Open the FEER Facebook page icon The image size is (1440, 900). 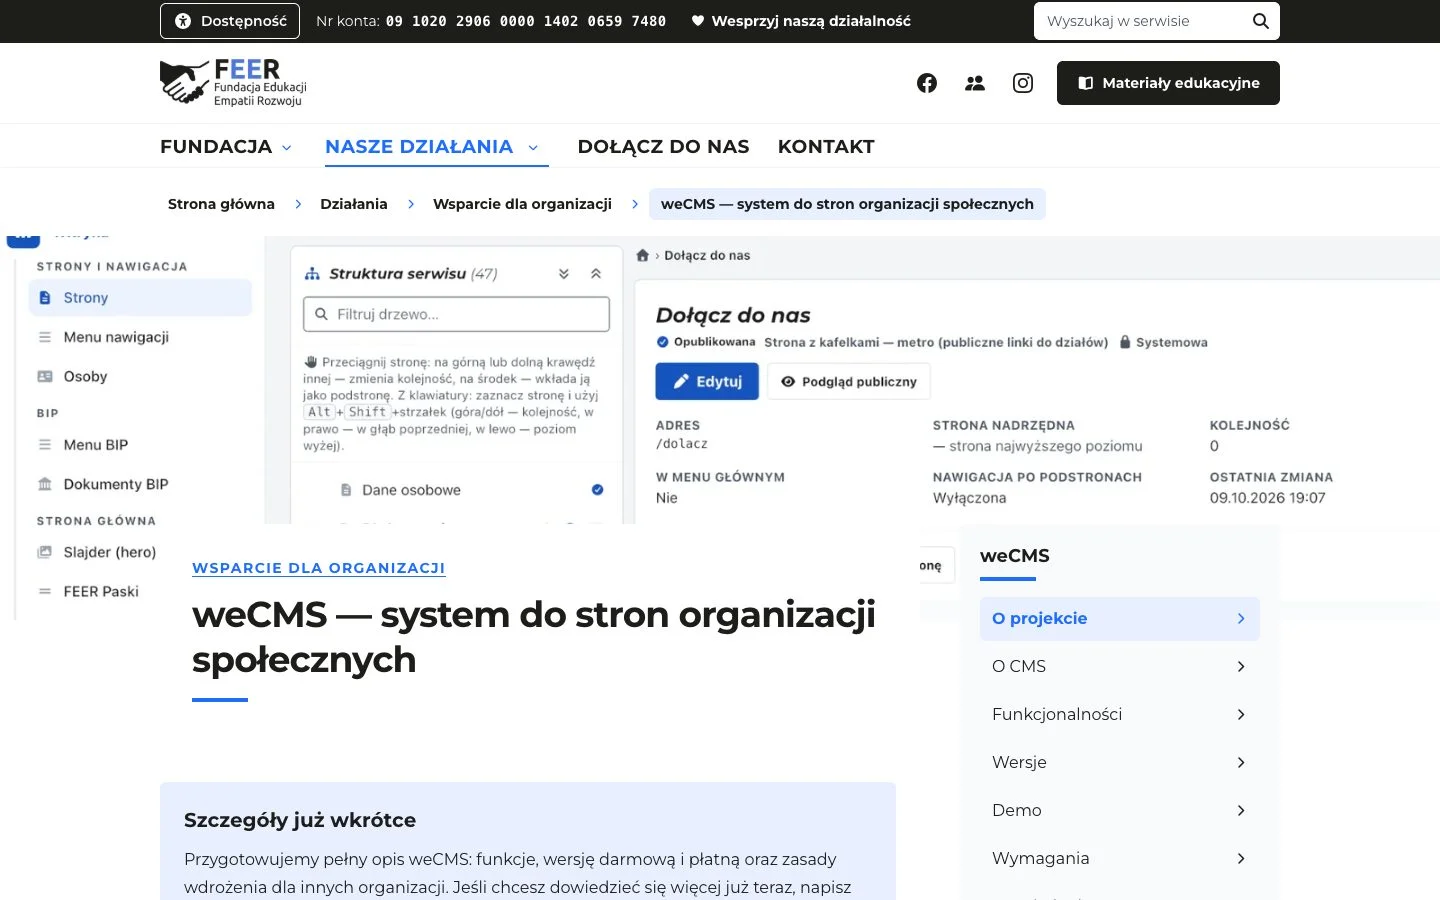click(x=927, y=83)
